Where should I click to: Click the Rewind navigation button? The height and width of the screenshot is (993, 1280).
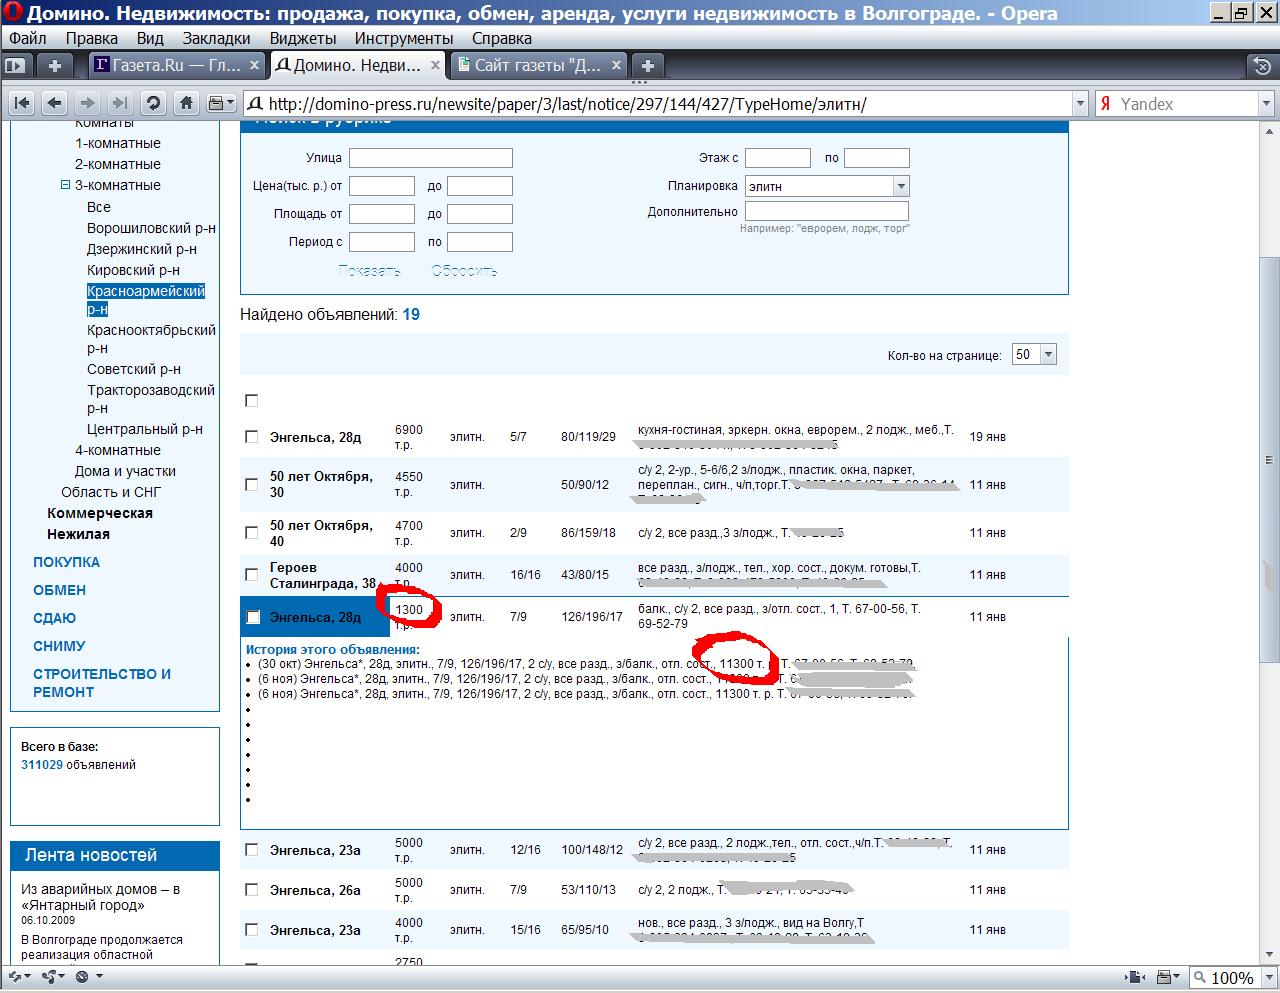pyautogui.click(x=22, y=103)
